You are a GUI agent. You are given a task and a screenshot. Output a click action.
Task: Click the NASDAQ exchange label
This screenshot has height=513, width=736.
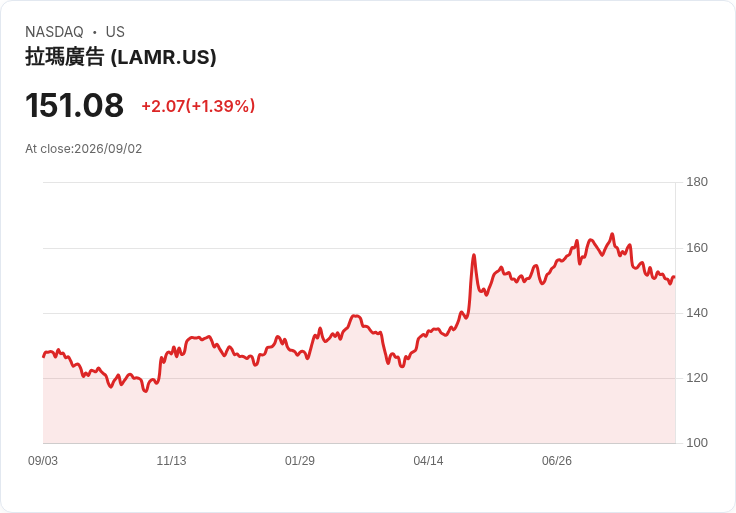point(54,32)
